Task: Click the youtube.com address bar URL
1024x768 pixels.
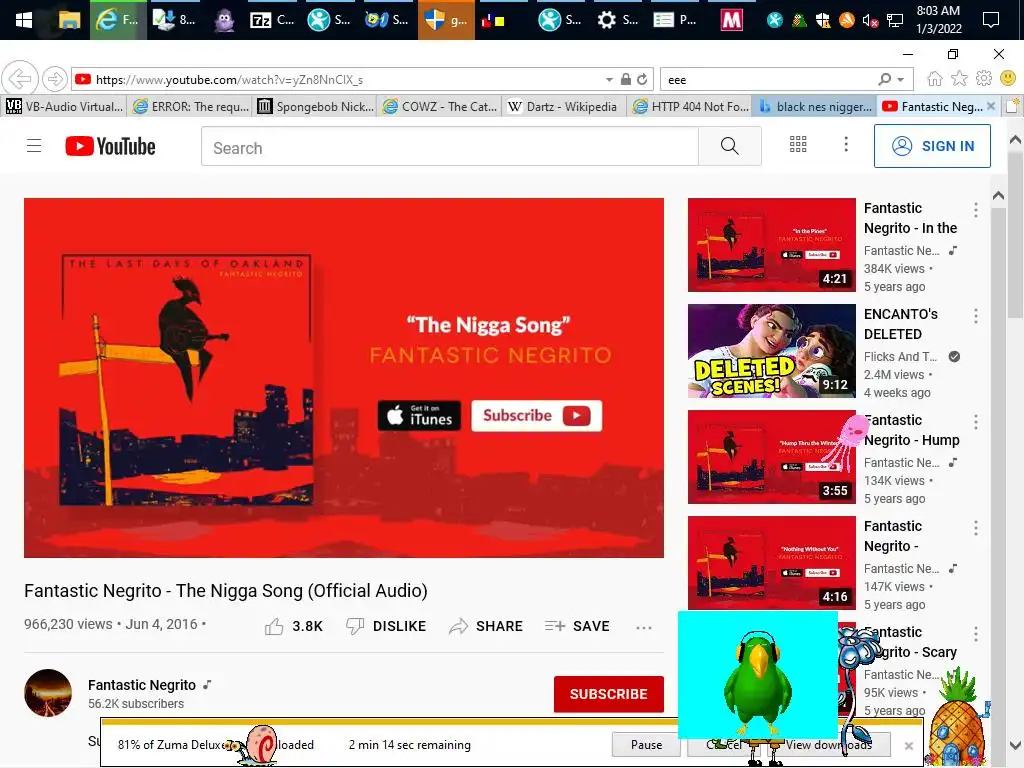Action: pyautogui.click(x=229, y=80)
